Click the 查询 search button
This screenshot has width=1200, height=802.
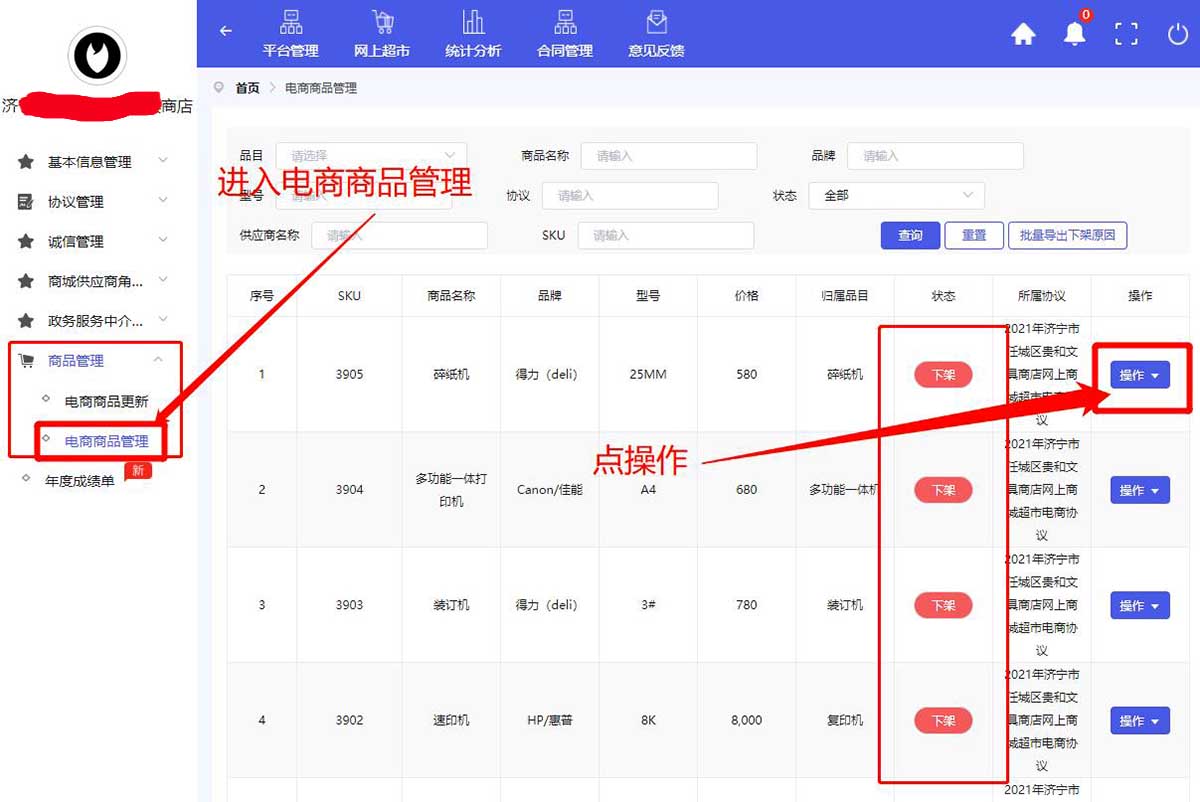click(910, 236)
